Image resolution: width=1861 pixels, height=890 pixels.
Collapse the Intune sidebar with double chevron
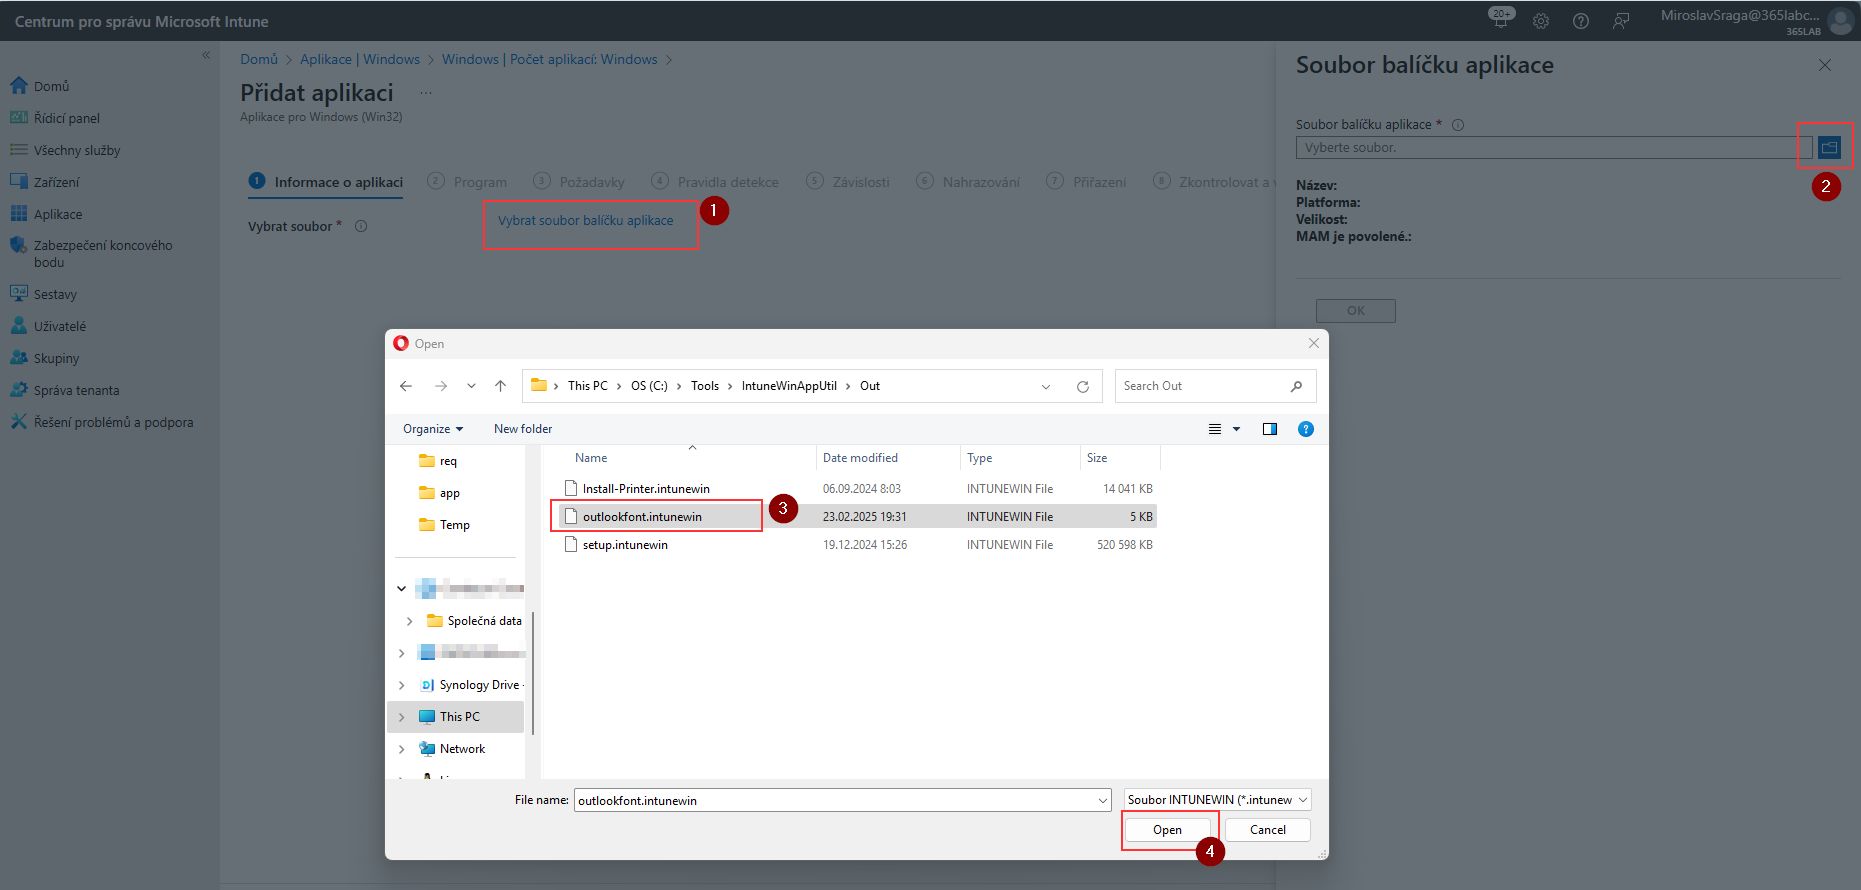pyautogui.click(x=206, y=55)
